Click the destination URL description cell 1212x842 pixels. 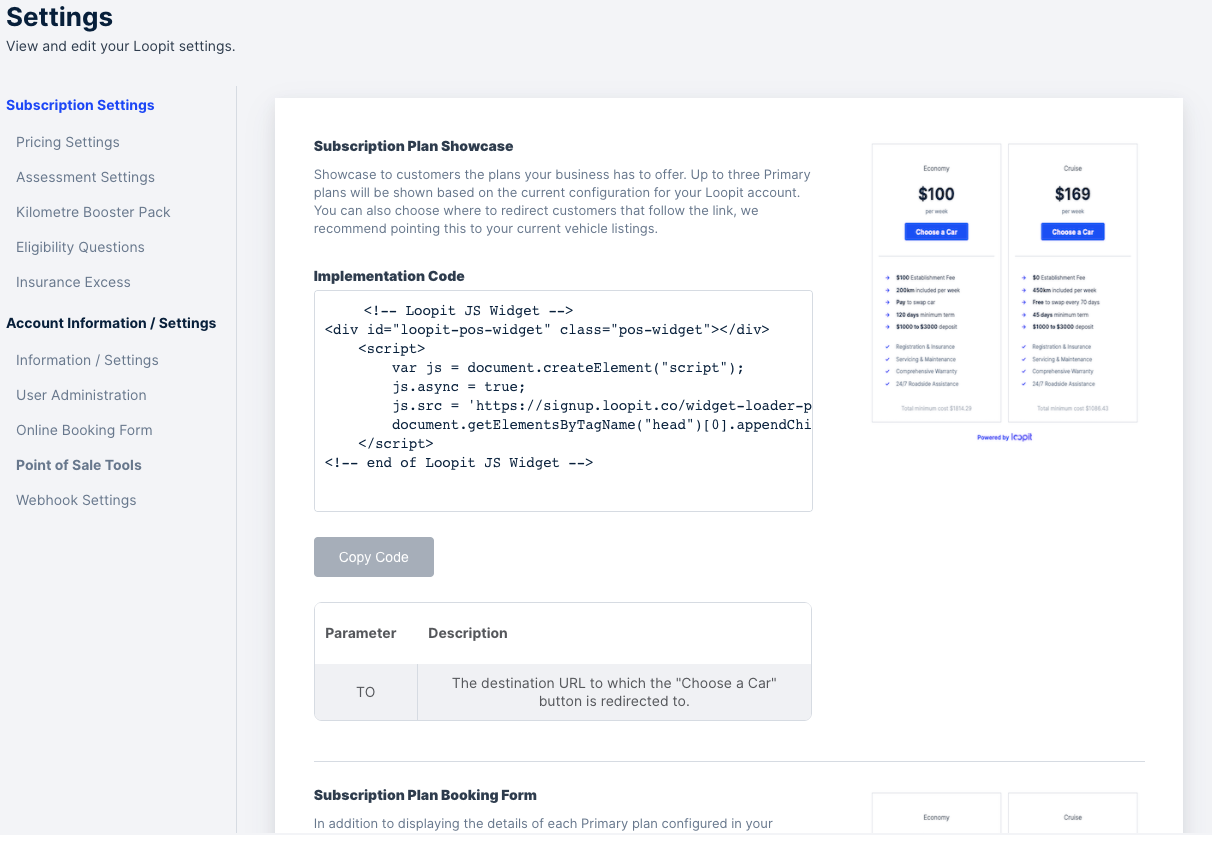point(614,692)
